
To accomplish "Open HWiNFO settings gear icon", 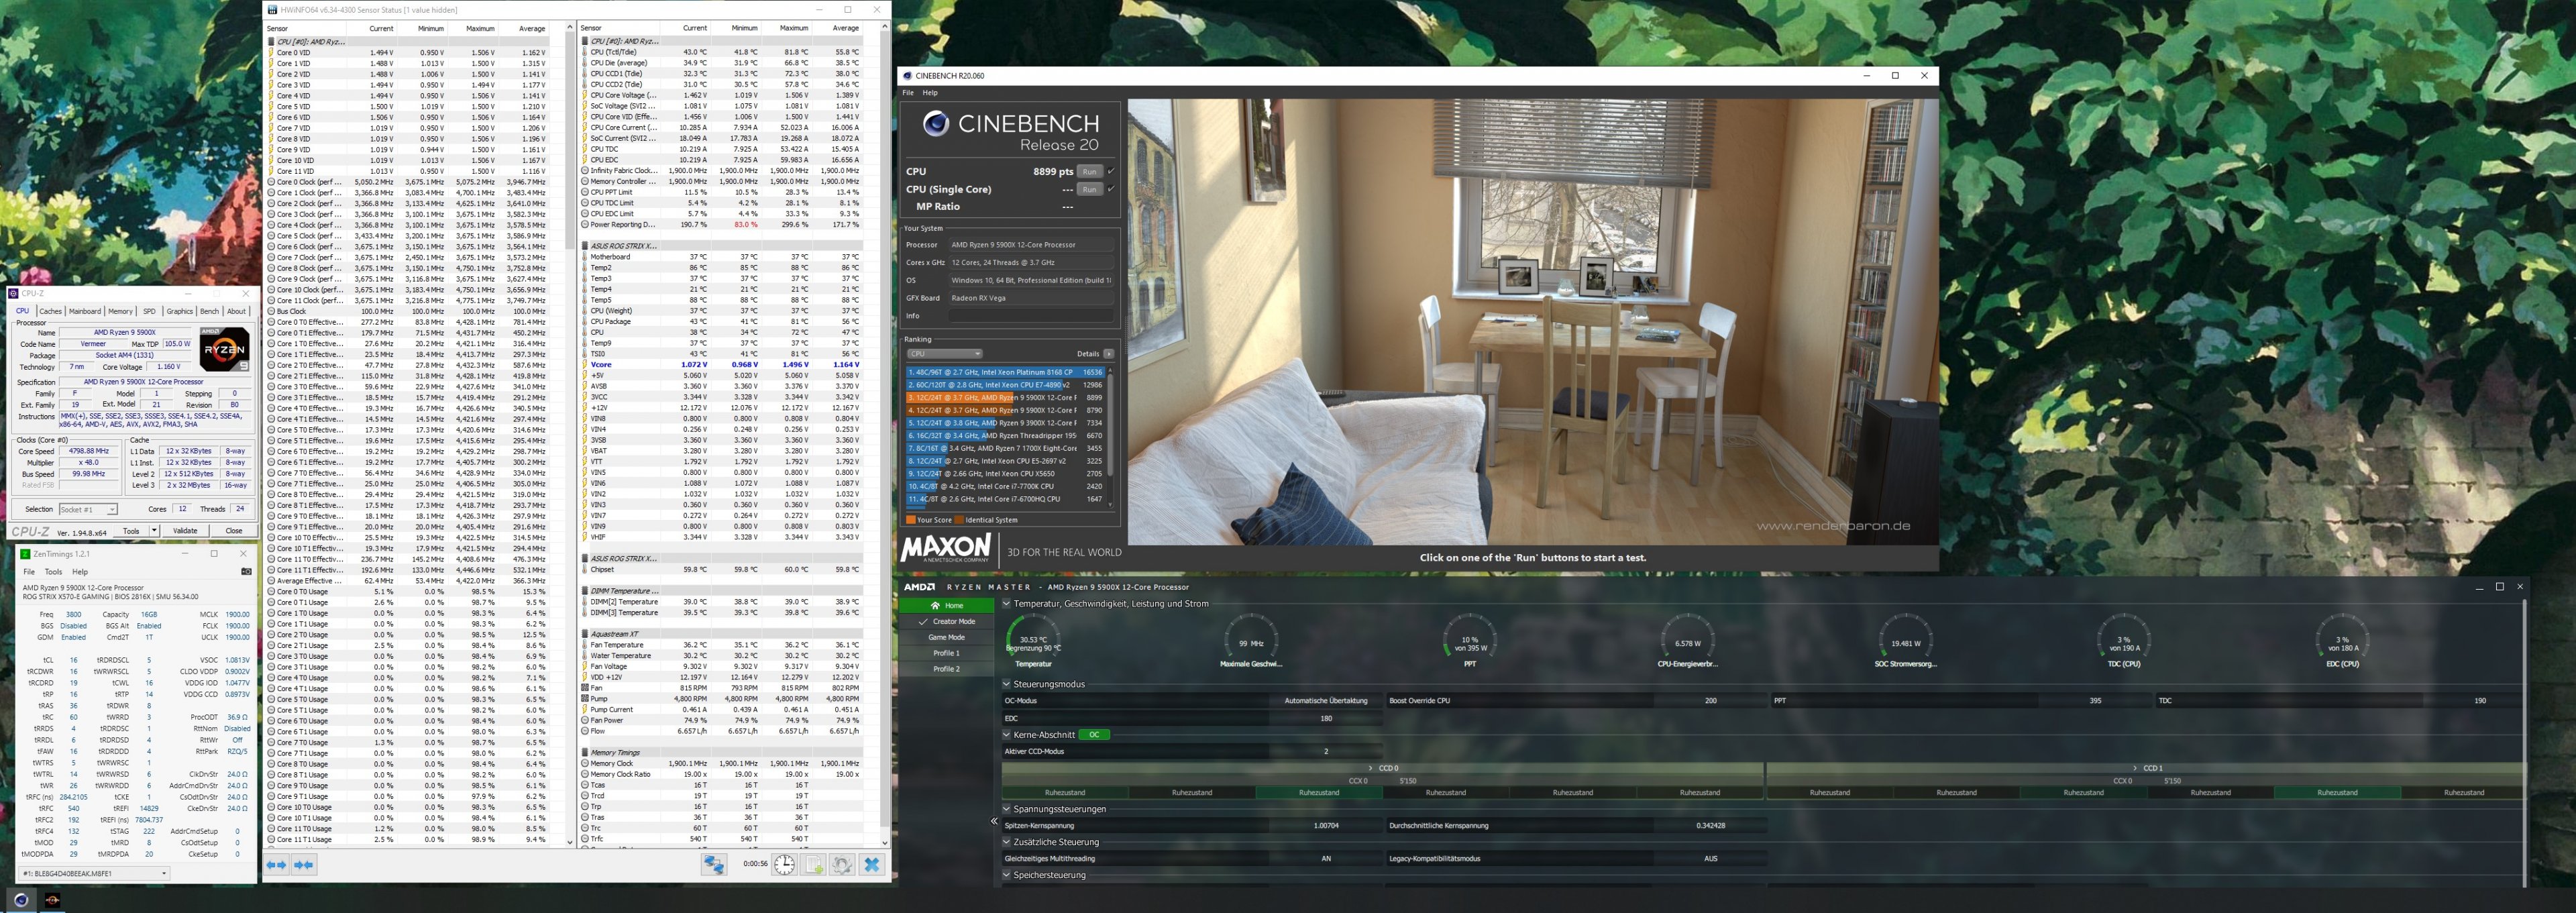I will (842, 865).
